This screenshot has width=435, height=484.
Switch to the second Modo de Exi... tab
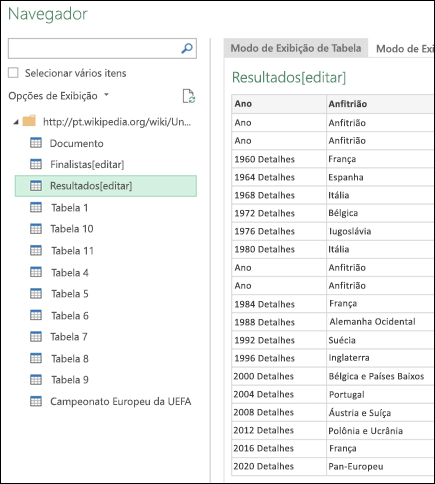404,49
